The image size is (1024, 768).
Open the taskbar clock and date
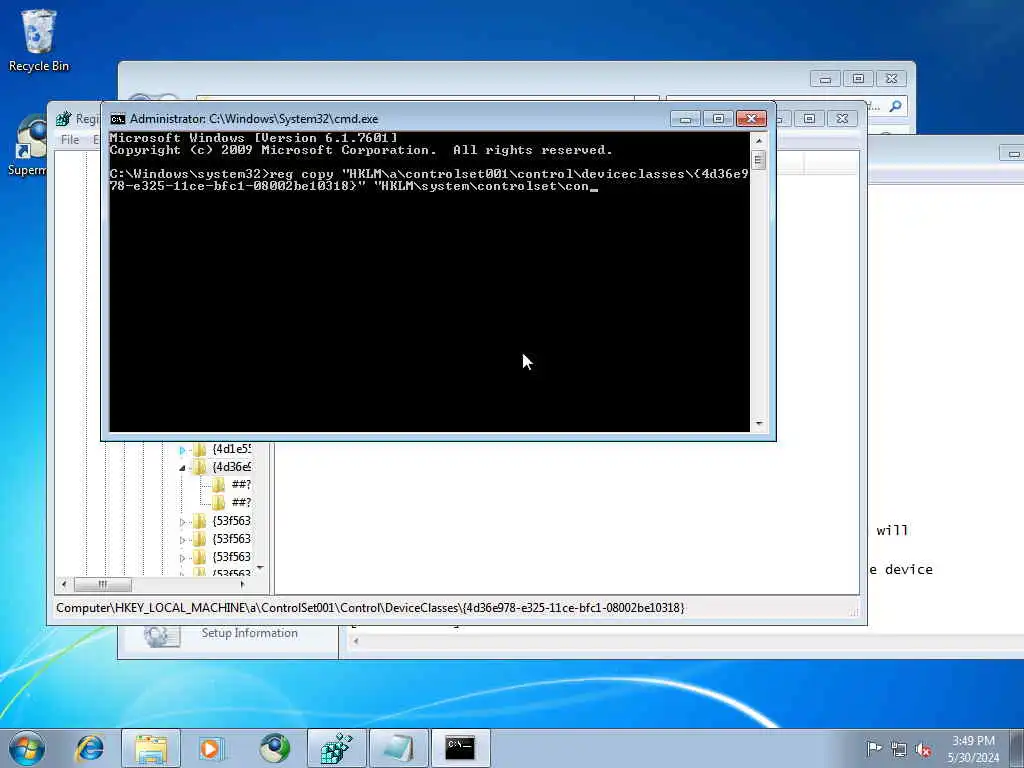coord(973,749)
